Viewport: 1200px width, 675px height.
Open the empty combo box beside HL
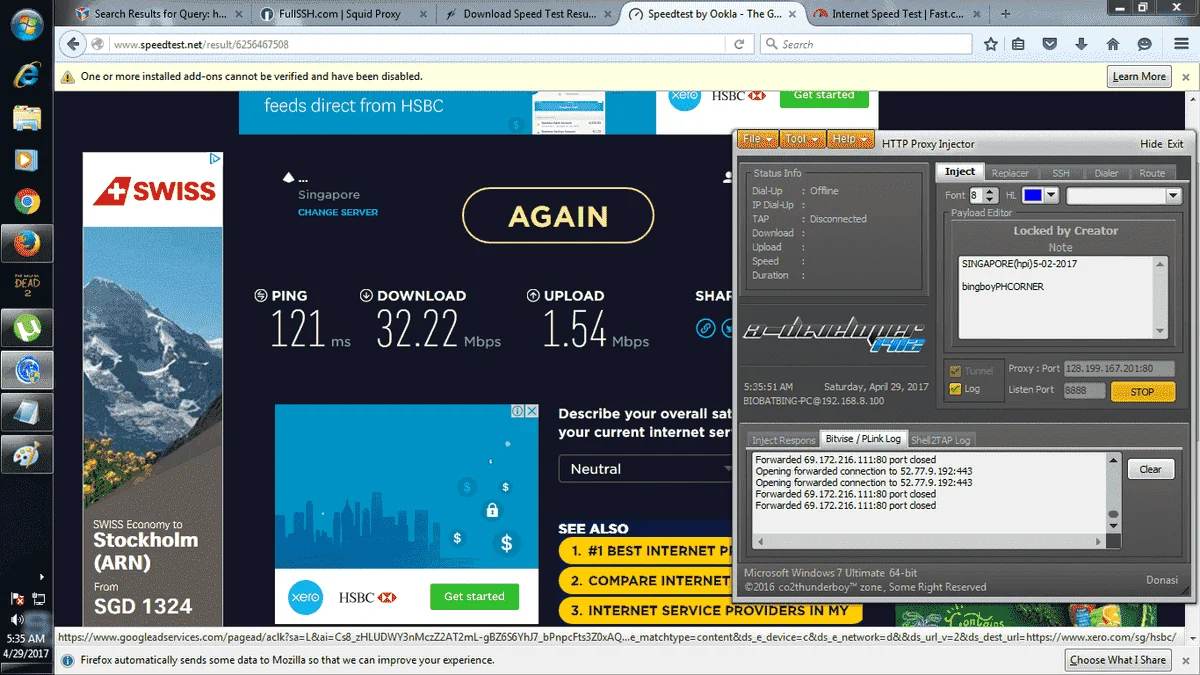tap(1124, 196)
